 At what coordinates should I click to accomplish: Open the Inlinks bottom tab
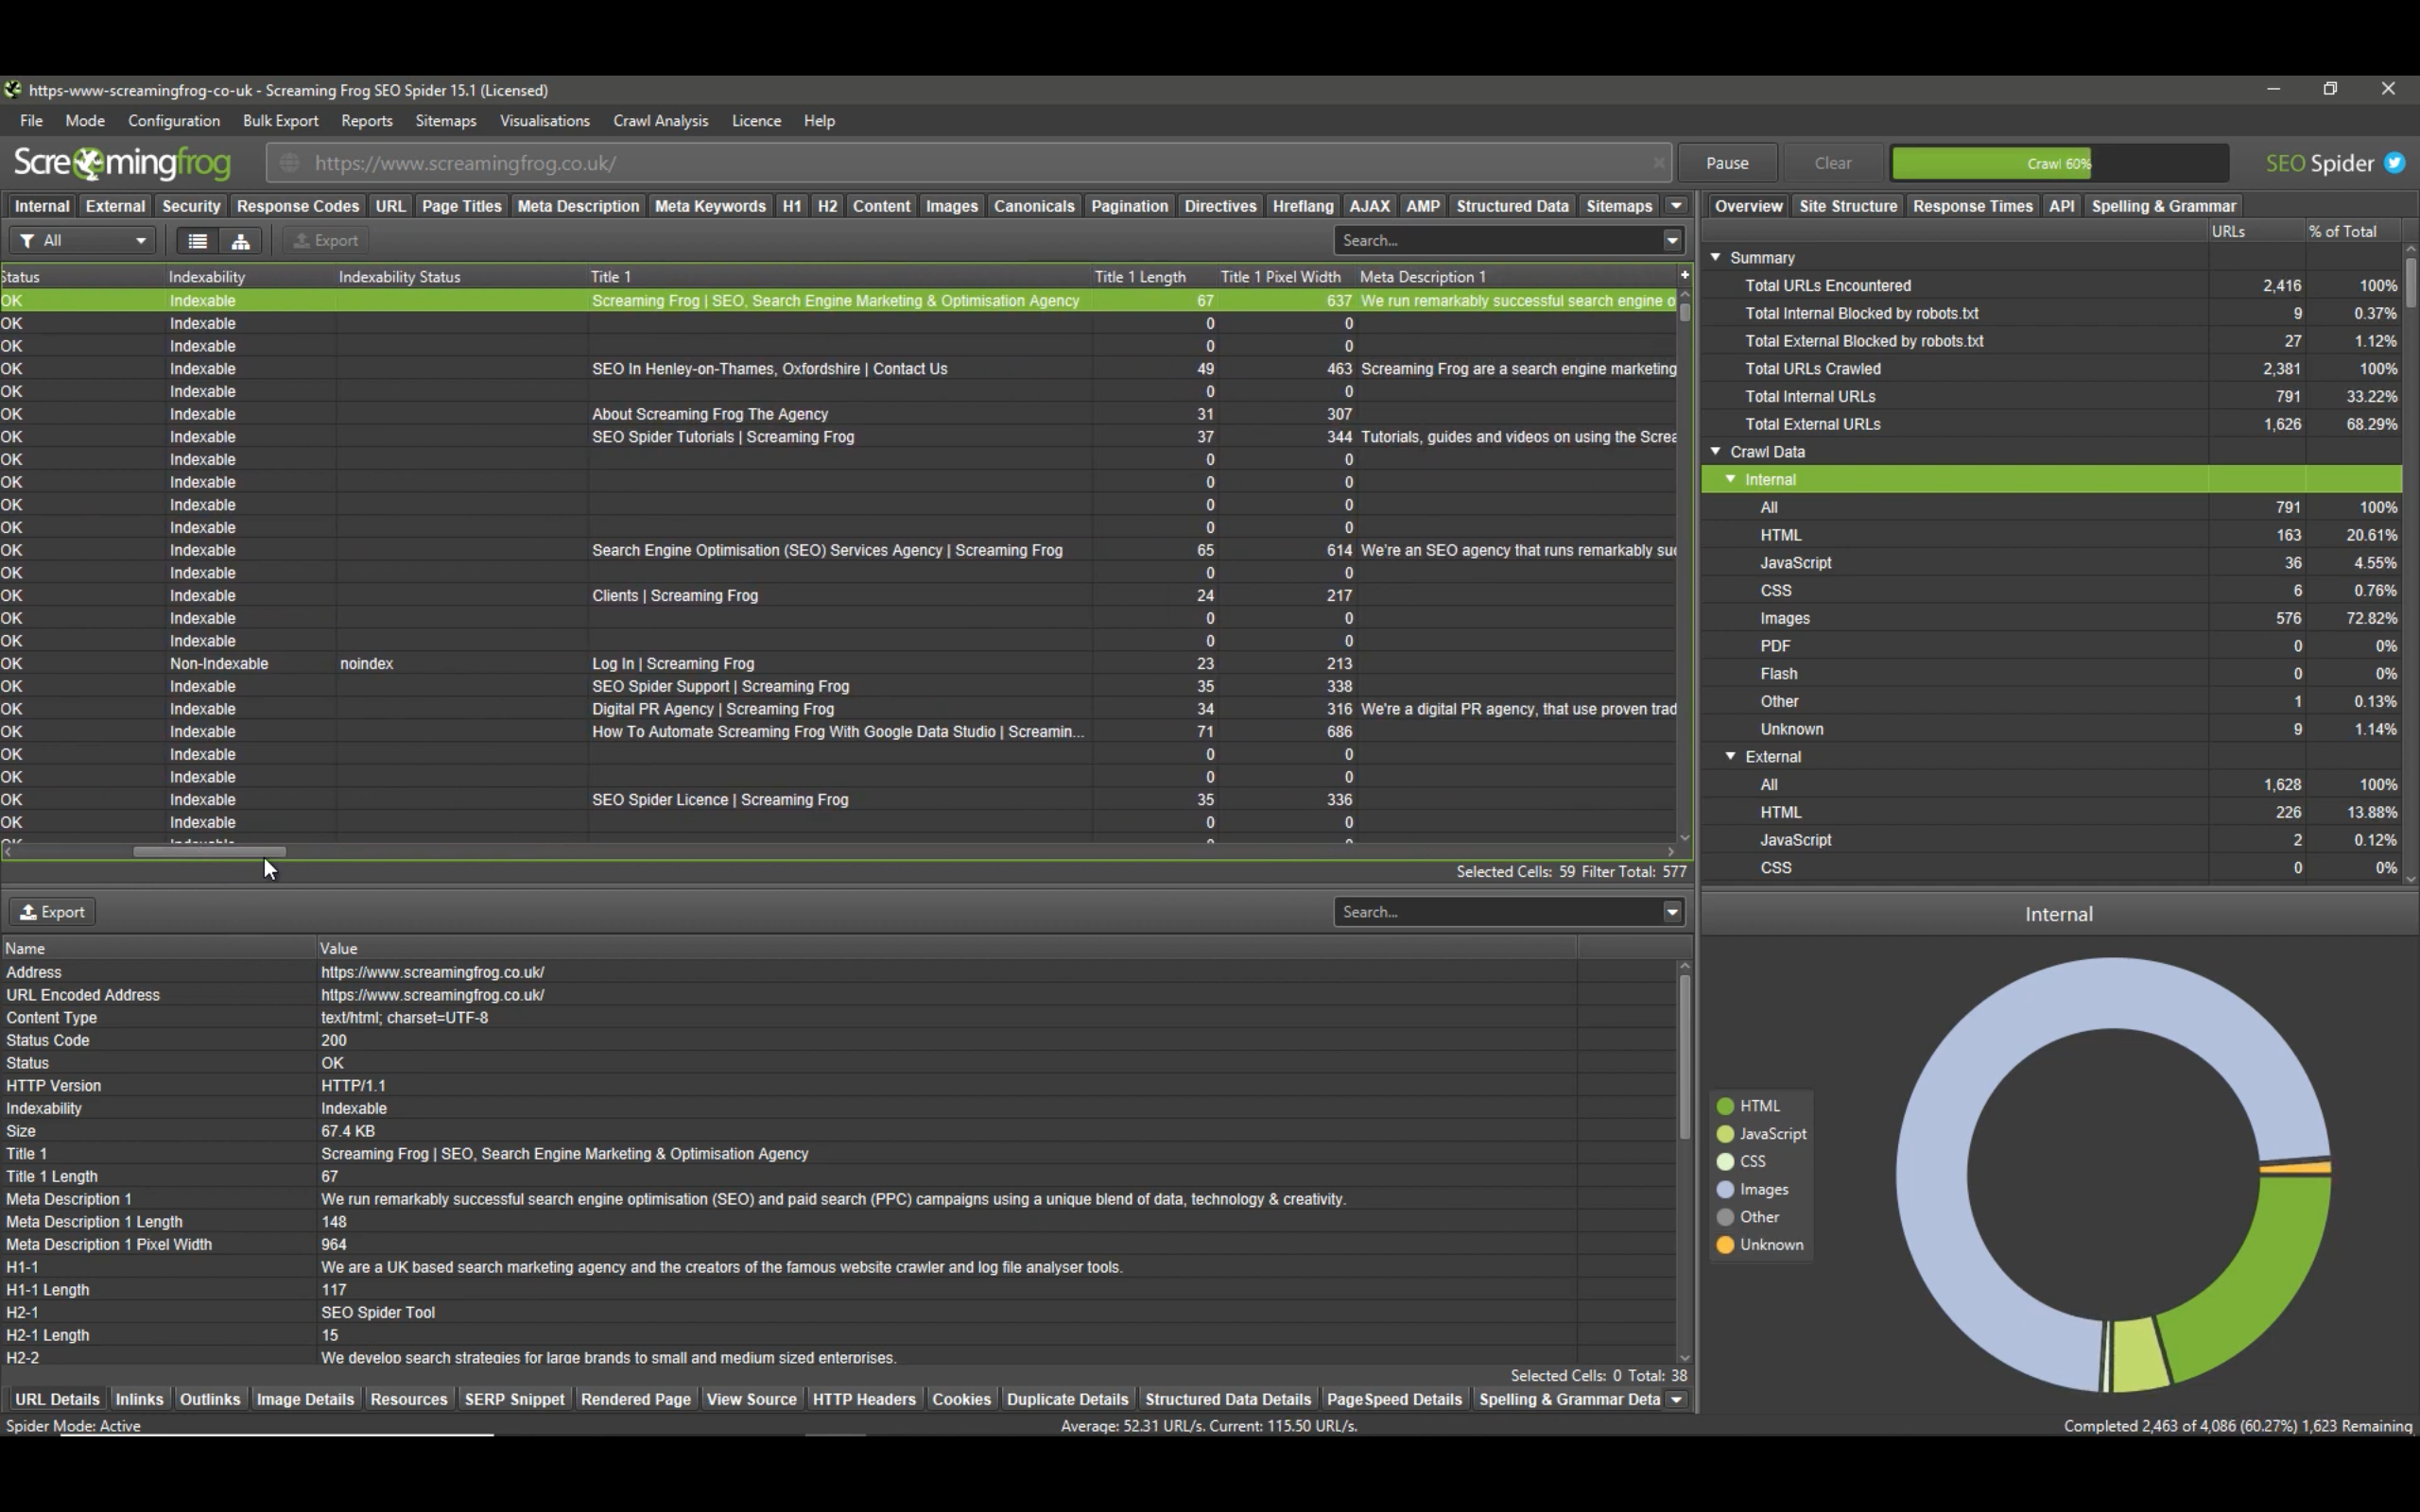click(139, 1399)
